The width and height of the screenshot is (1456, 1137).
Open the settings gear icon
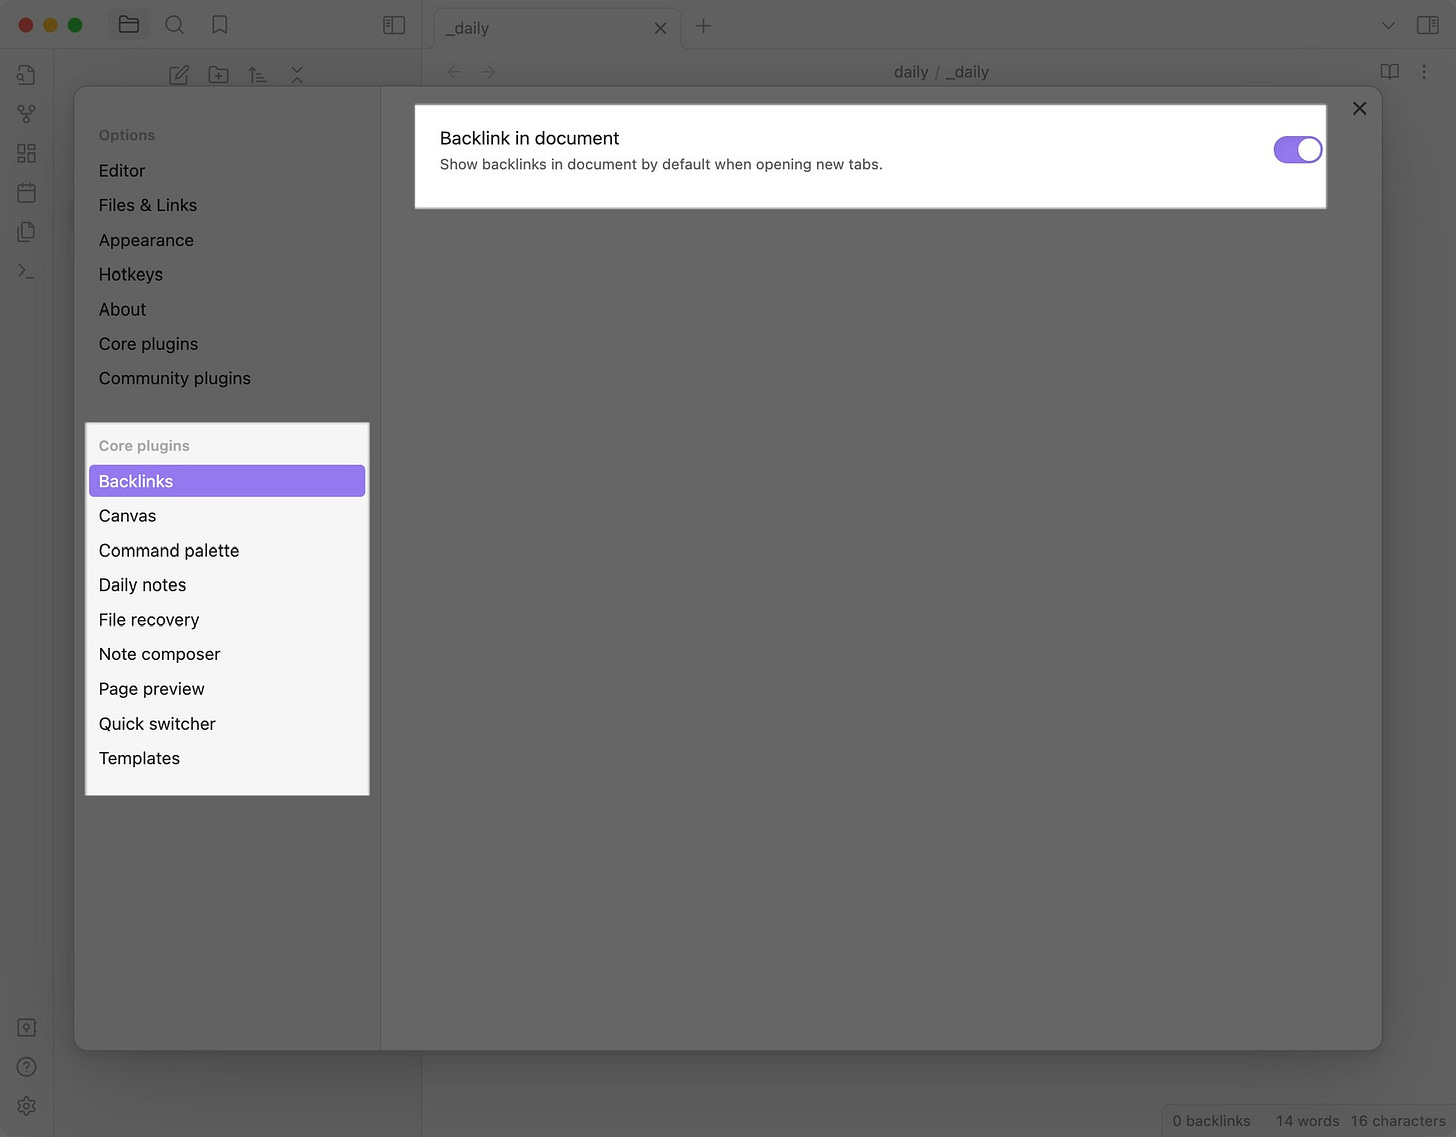(27, 1106)
